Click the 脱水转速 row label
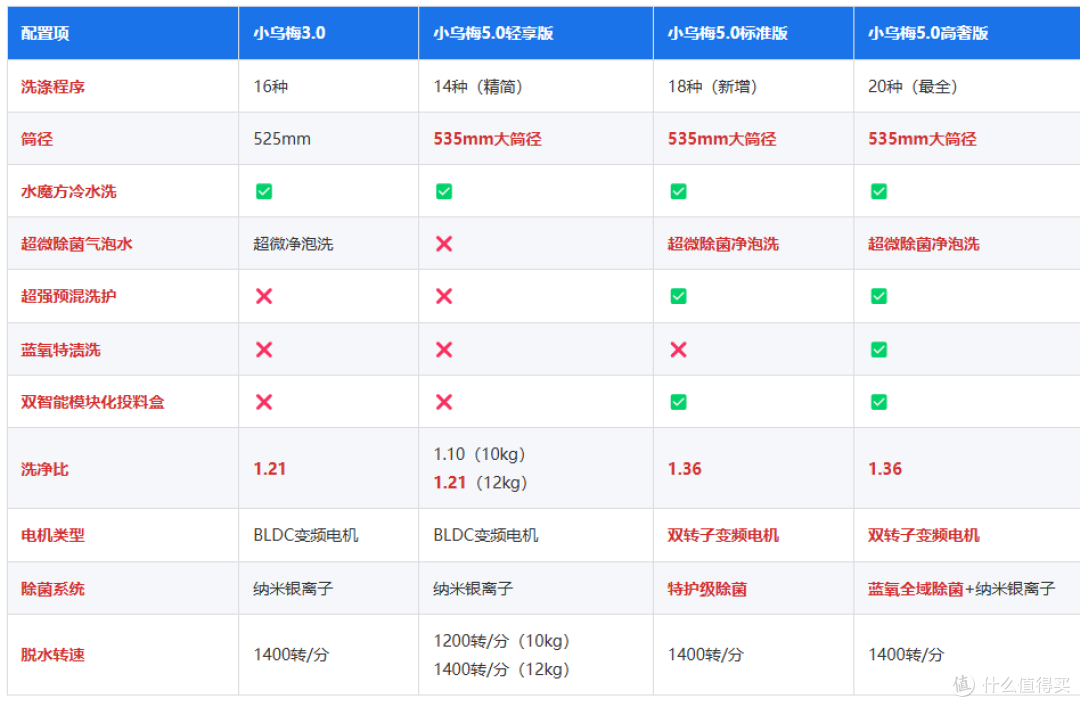Screen dimensions: 1080x707 pyautogui.click(x=52, y=655)
